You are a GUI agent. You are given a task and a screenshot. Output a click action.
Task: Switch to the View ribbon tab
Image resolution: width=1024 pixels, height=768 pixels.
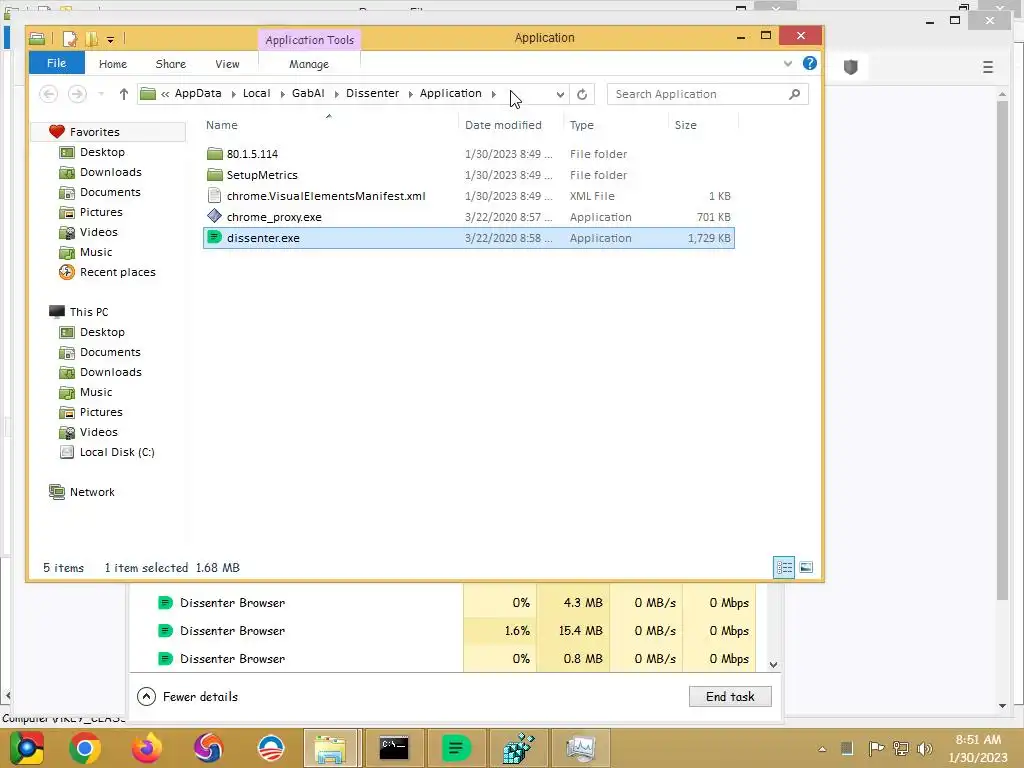[227, 64]
